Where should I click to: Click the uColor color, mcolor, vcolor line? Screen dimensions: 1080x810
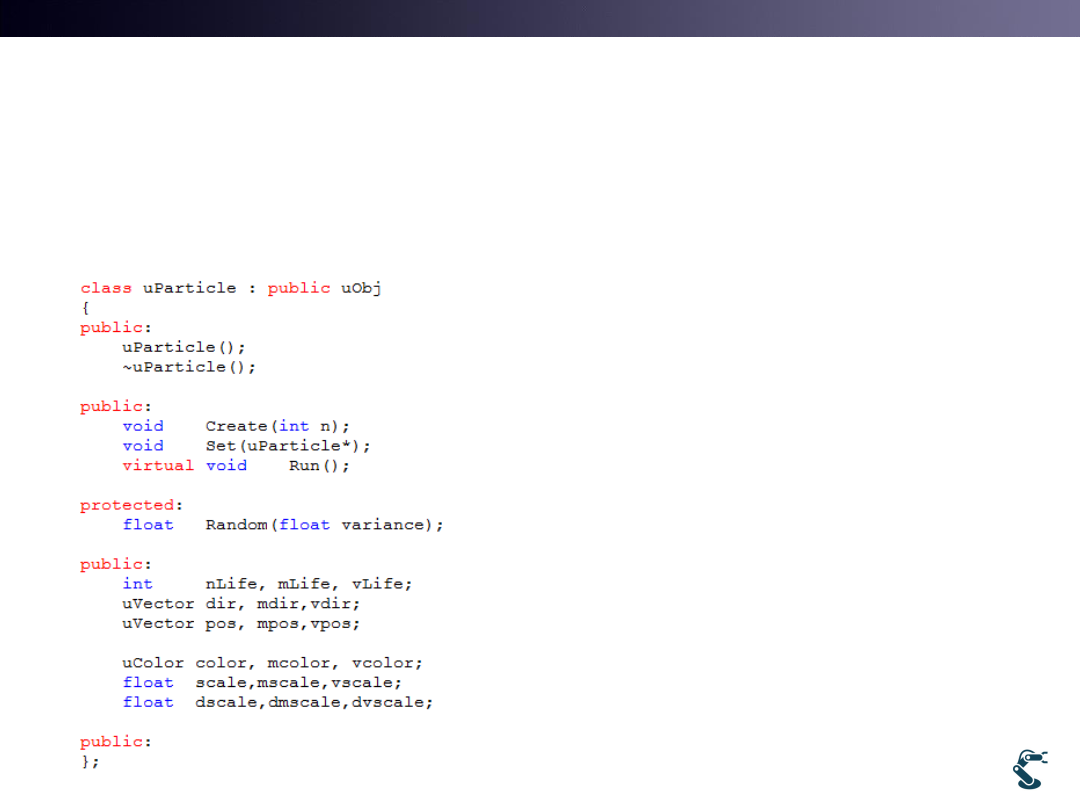tap(272, 663)
